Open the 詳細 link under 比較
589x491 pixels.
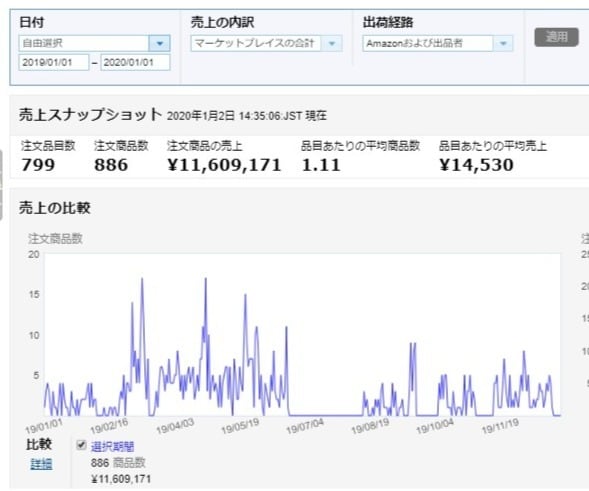41,464
